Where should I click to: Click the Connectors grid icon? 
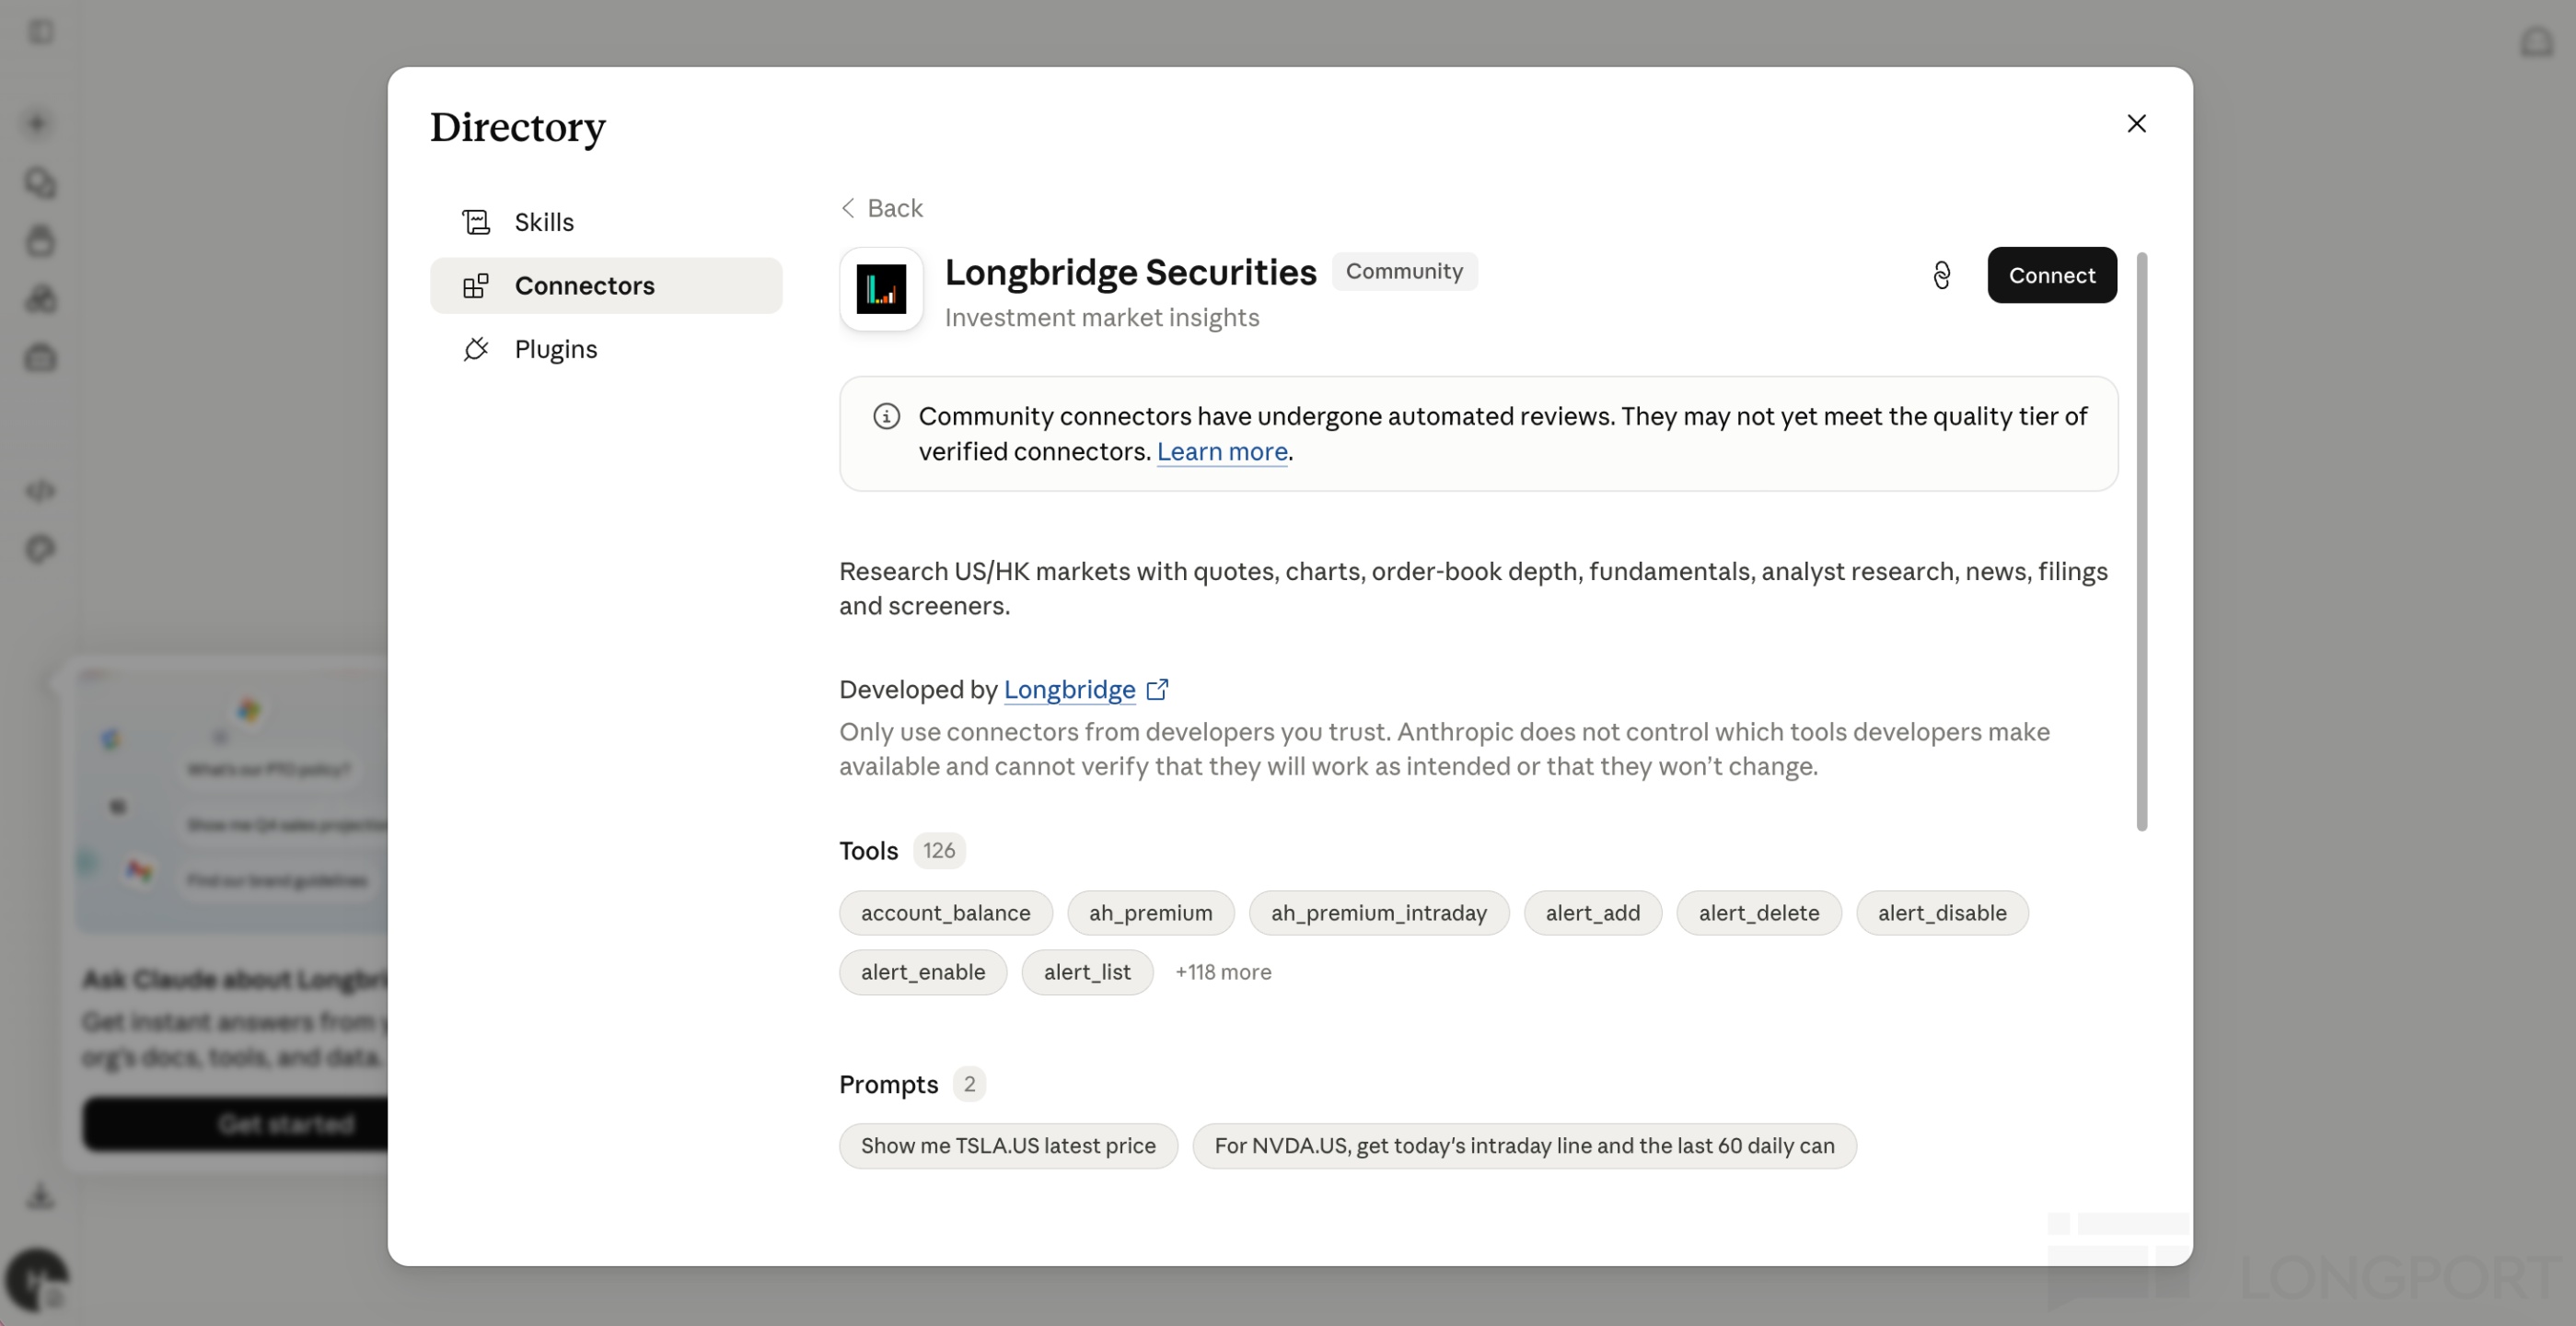point(476,286)
